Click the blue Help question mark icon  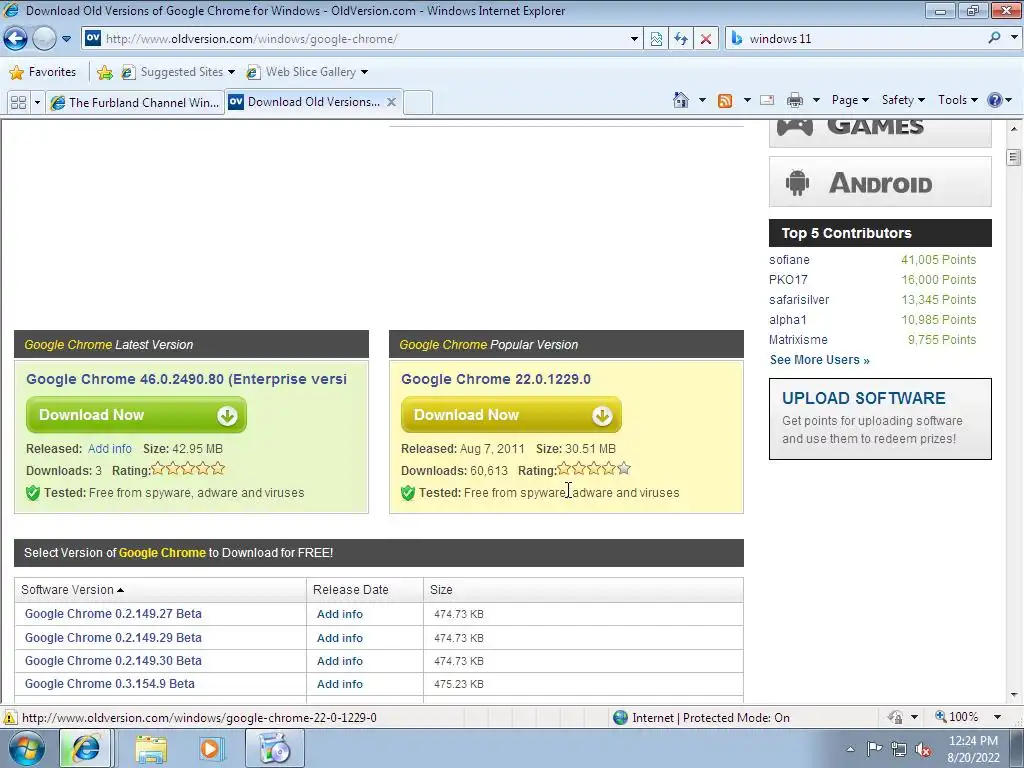point(995,100)
